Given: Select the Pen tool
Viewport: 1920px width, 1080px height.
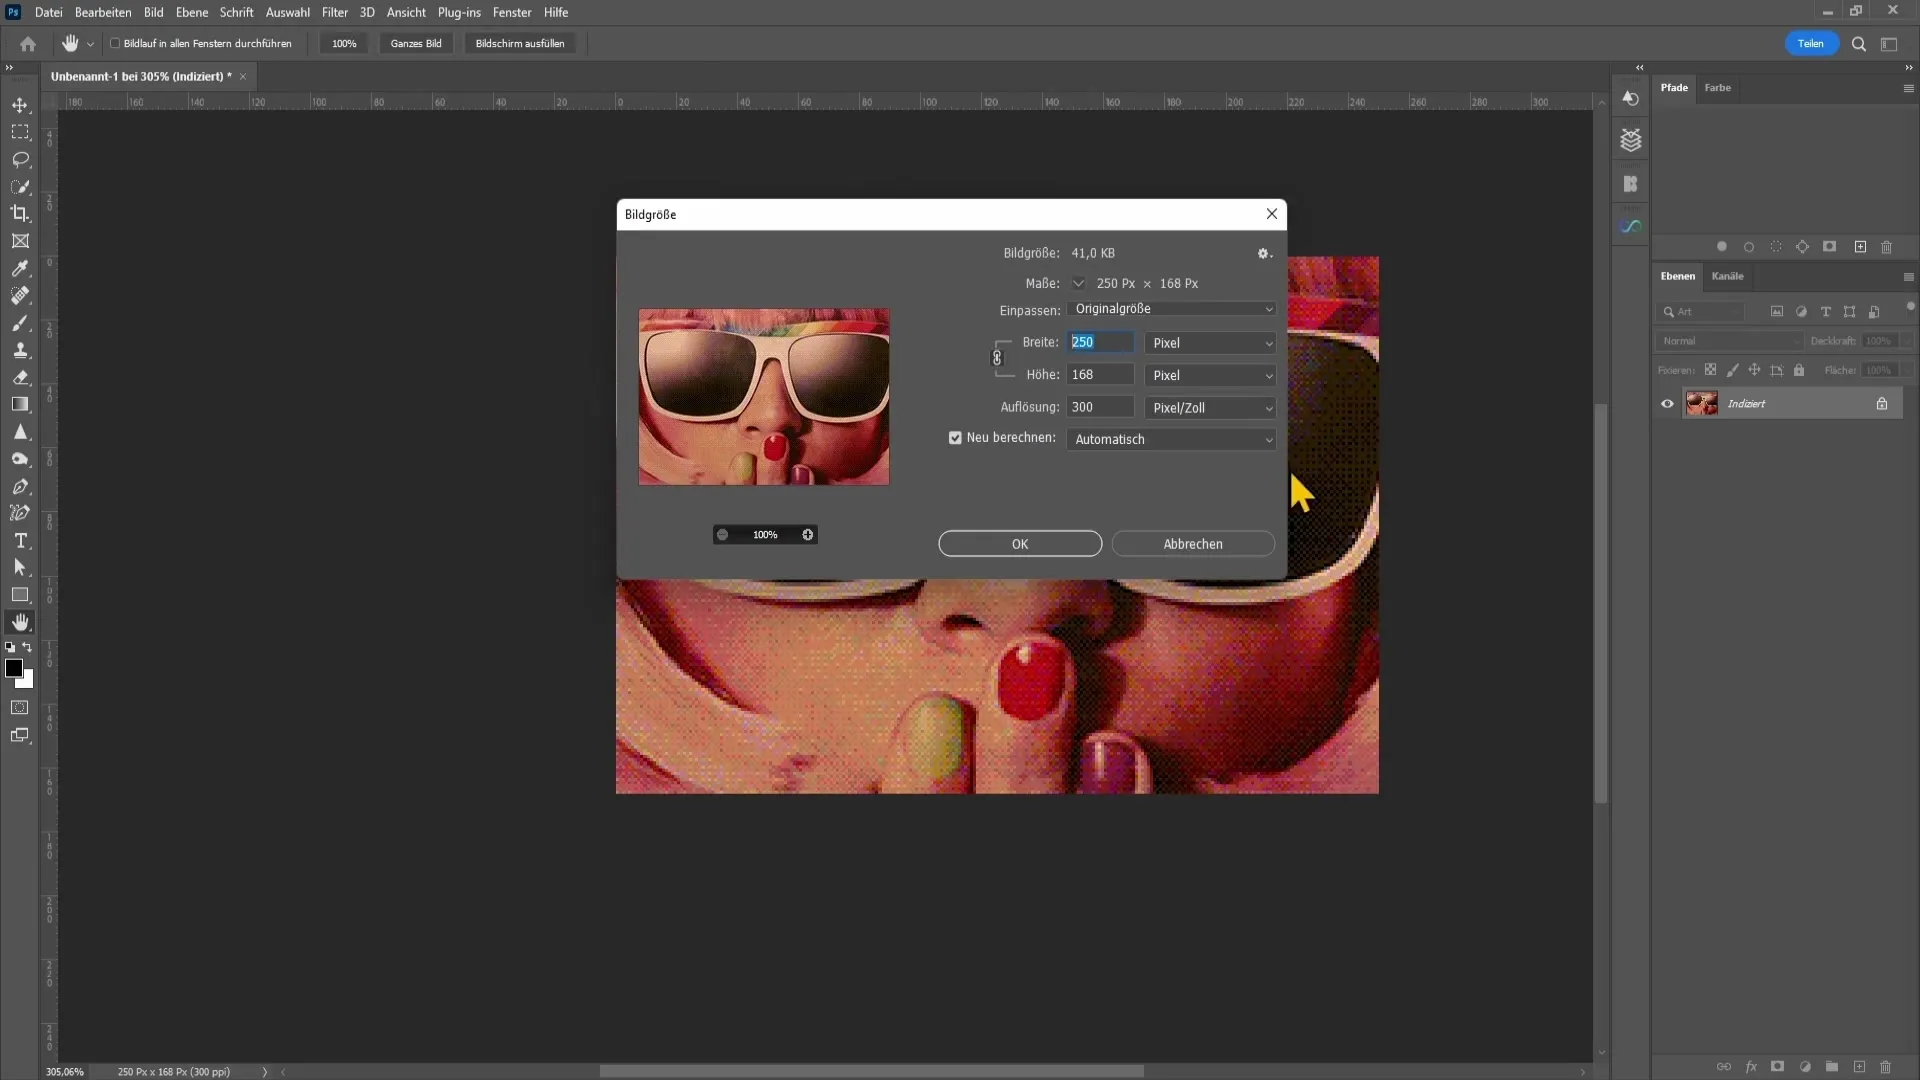Looking at the screenshot, I should pos(20,486).
